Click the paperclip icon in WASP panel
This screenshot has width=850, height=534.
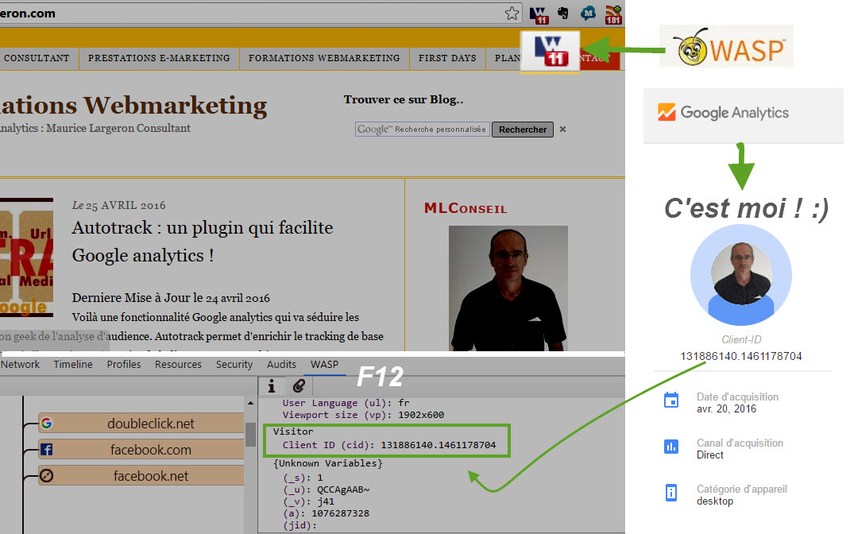298,385
